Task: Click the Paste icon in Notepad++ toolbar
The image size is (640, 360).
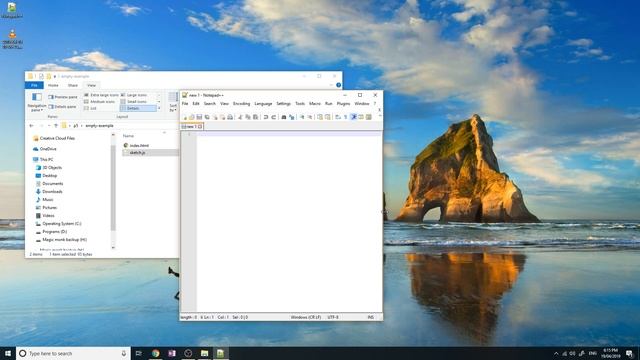Action: pos(255,117)
